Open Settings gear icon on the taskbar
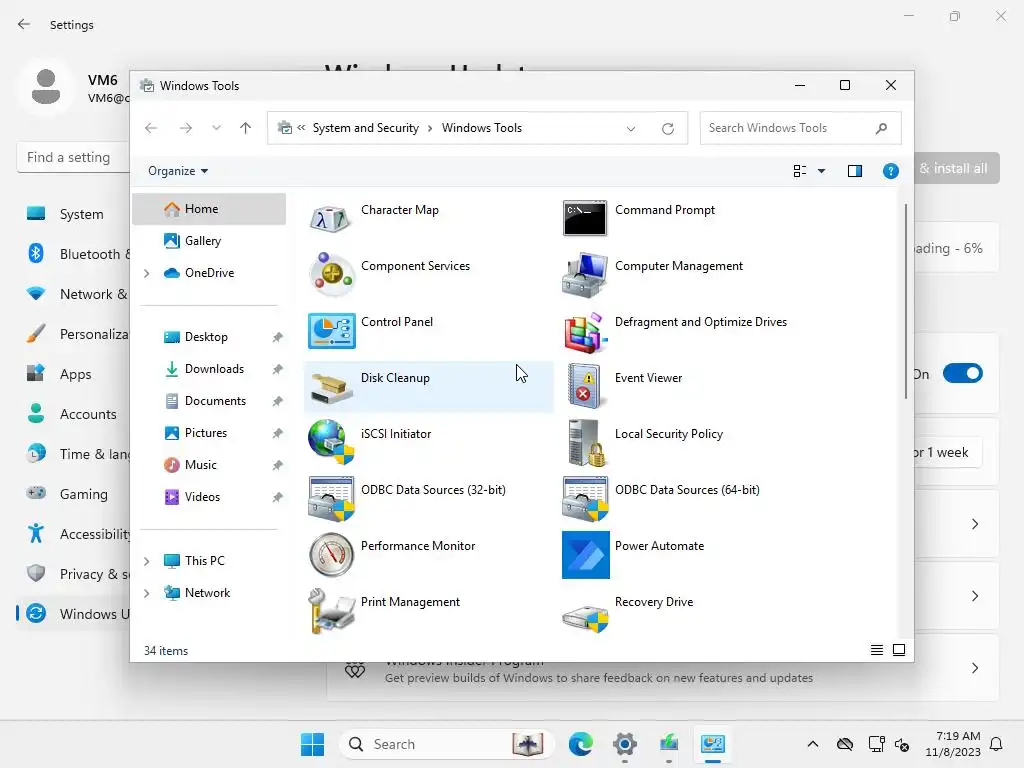 coord(625,744)
